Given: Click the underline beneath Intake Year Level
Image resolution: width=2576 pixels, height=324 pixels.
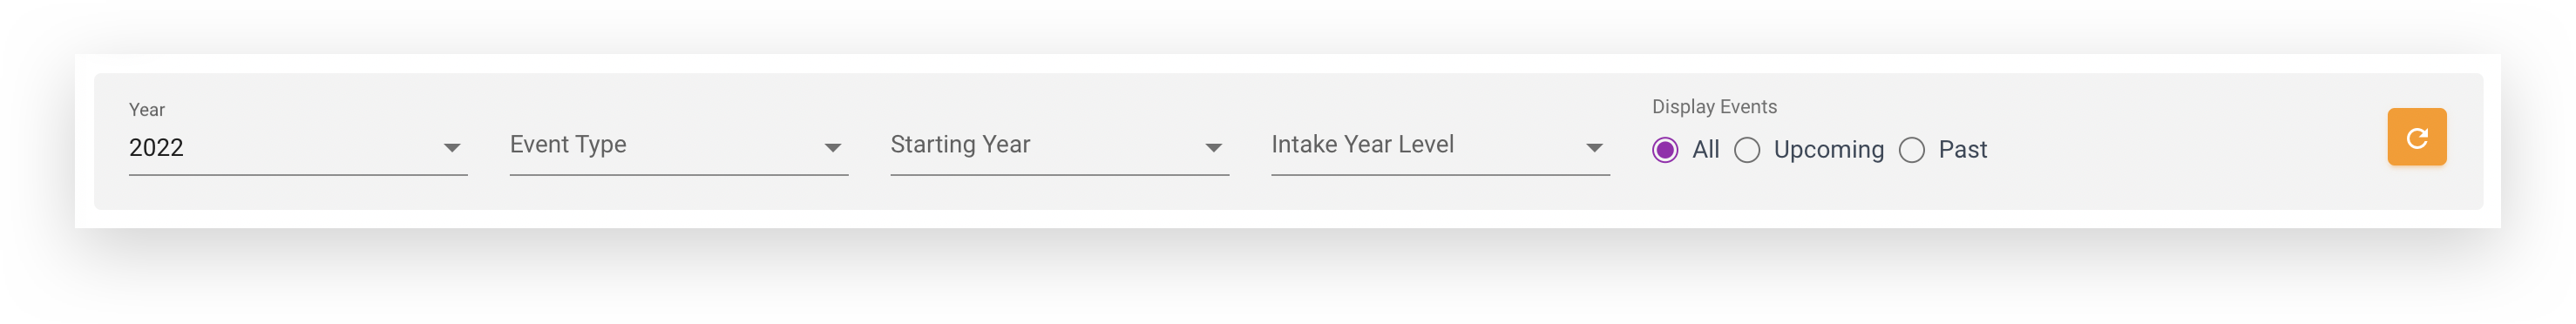Looking at the screenshot, I should point(1440,175).
